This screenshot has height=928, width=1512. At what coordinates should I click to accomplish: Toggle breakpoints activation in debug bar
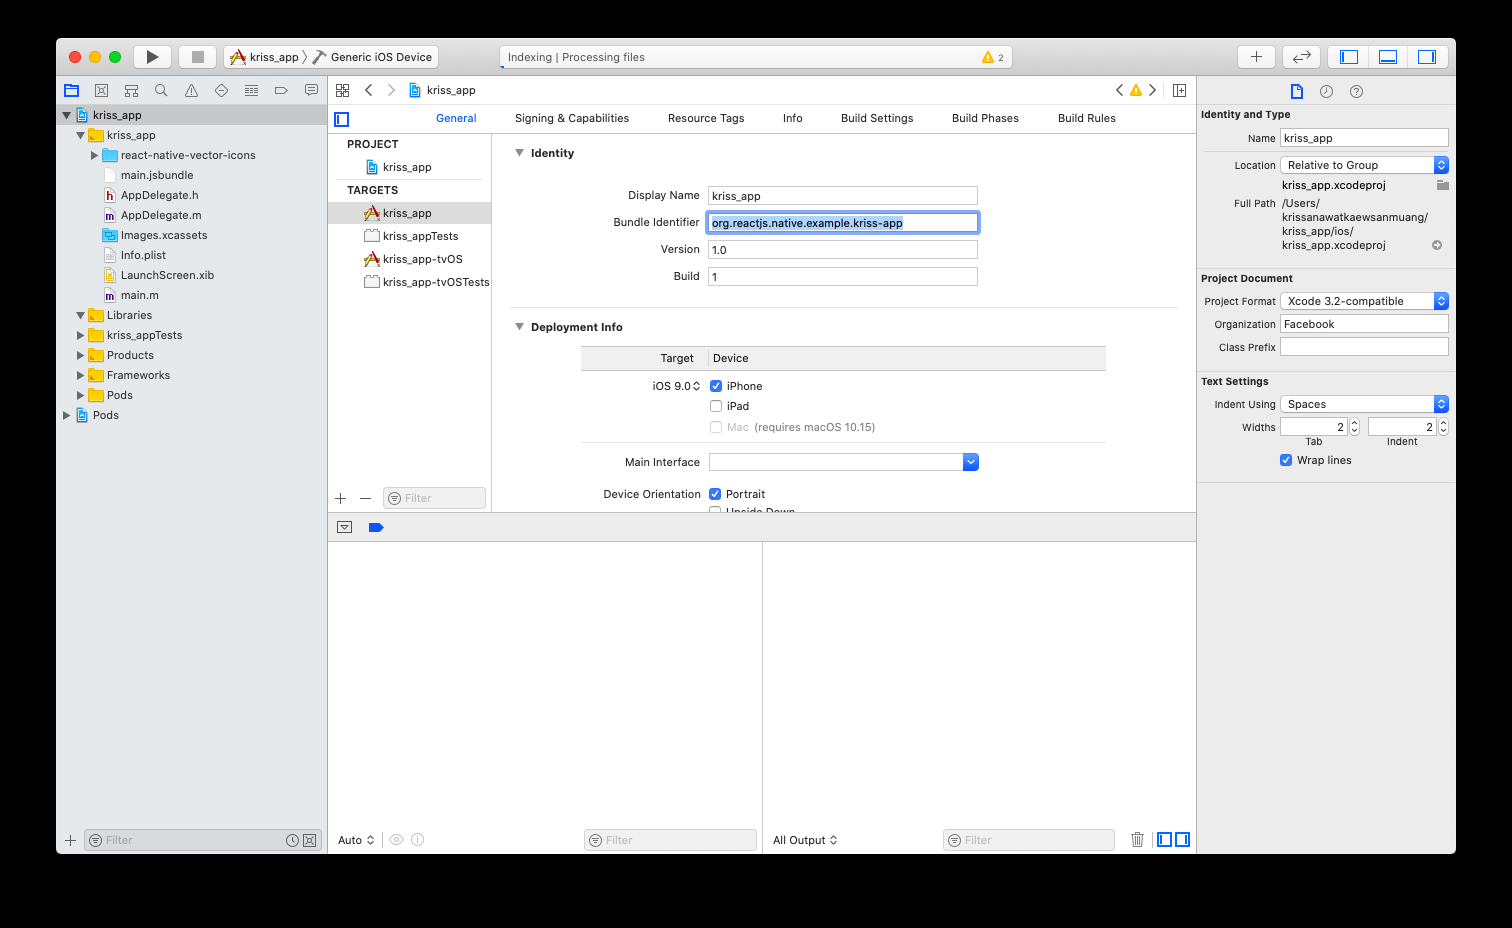point(376,527)
